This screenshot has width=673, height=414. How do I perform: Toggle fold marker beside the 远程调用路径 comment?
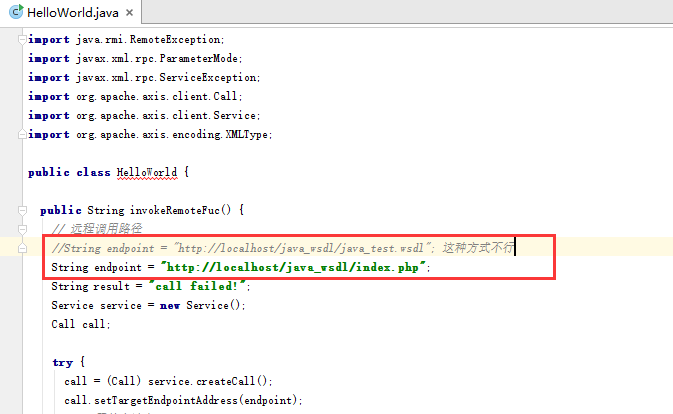(x=22, y=229)
